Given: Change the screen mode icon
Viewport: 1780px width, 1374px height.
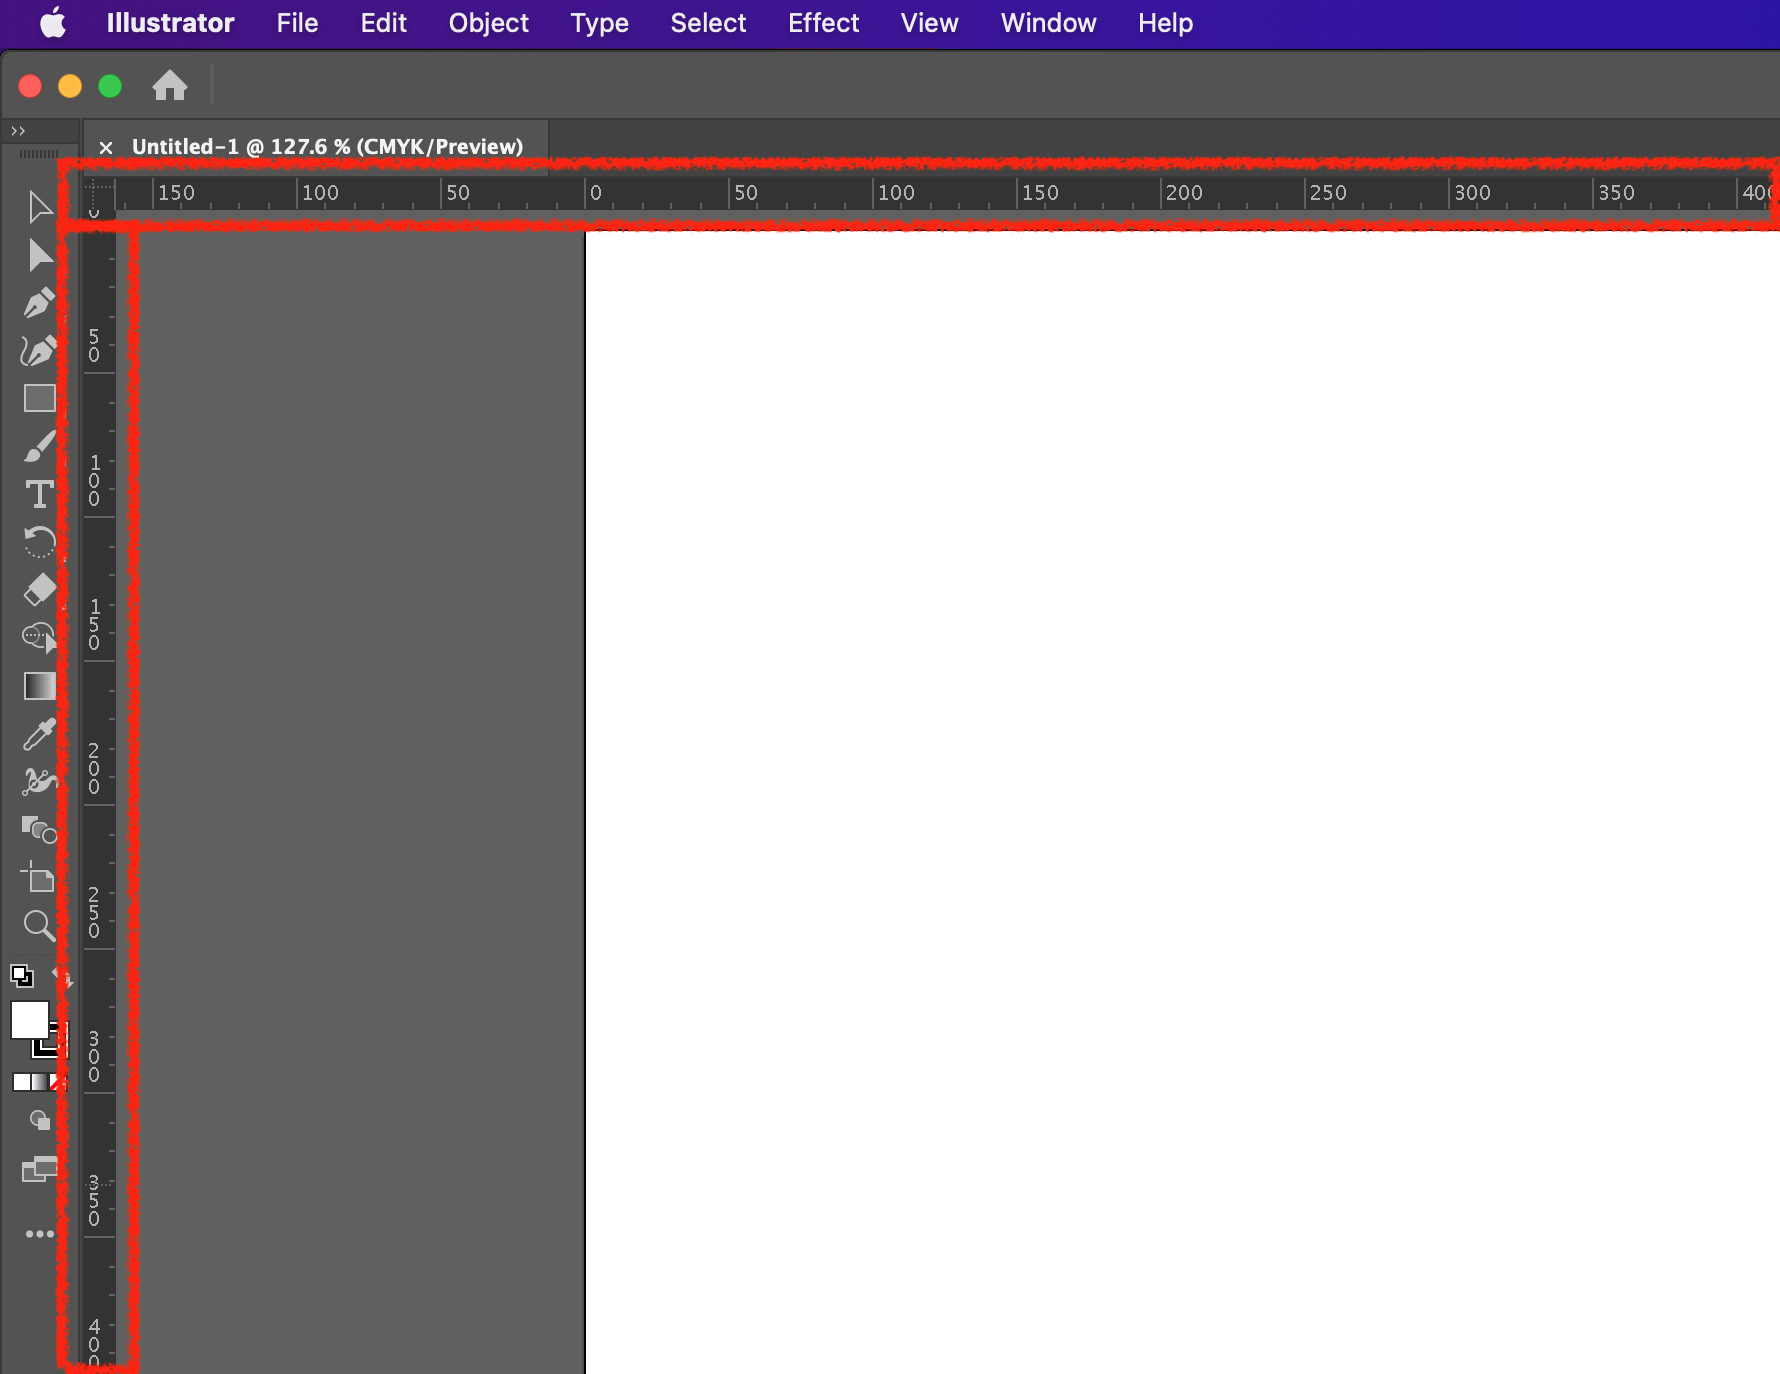Looking at the screenshot, I should click(x=40, y=1169).
